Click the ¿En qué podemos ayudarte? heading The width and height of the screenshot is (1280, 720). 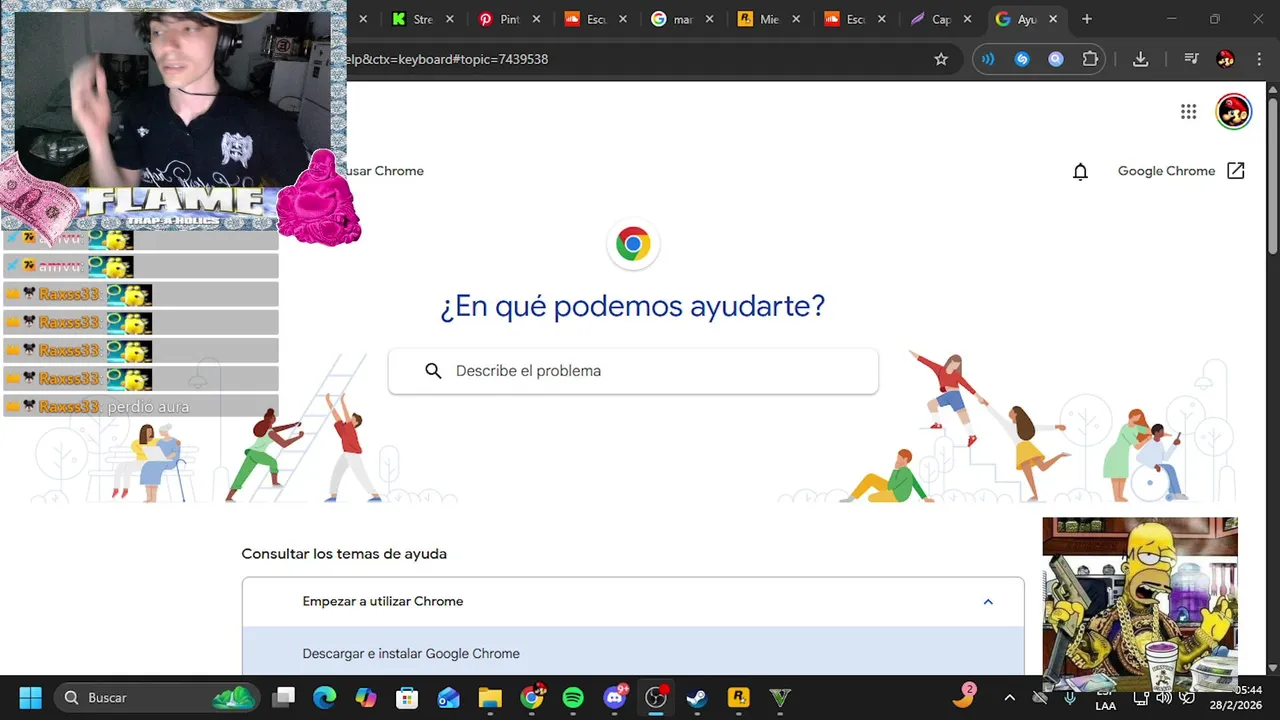(633, 306)
